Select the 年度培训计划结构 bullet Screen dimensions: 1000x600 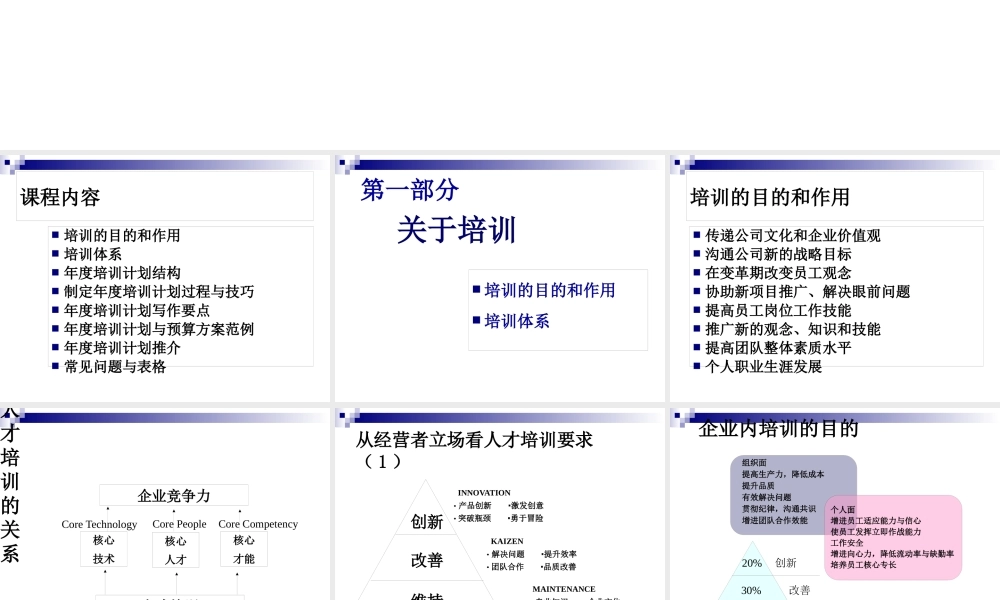tap(122, 273)
